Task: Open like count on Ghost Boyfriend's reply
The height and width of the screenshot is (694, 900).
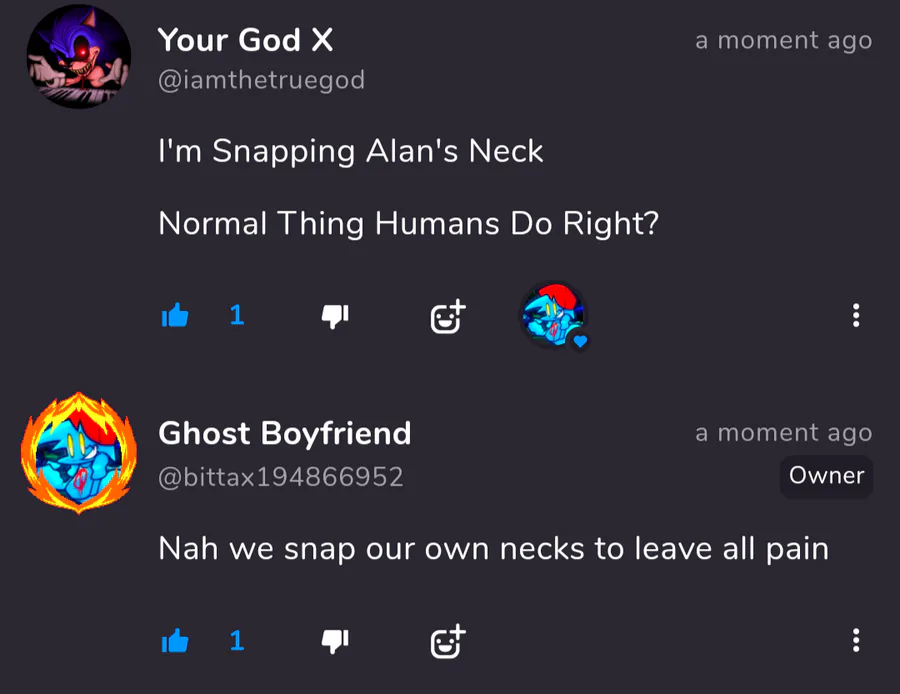Action: [237, 641]
